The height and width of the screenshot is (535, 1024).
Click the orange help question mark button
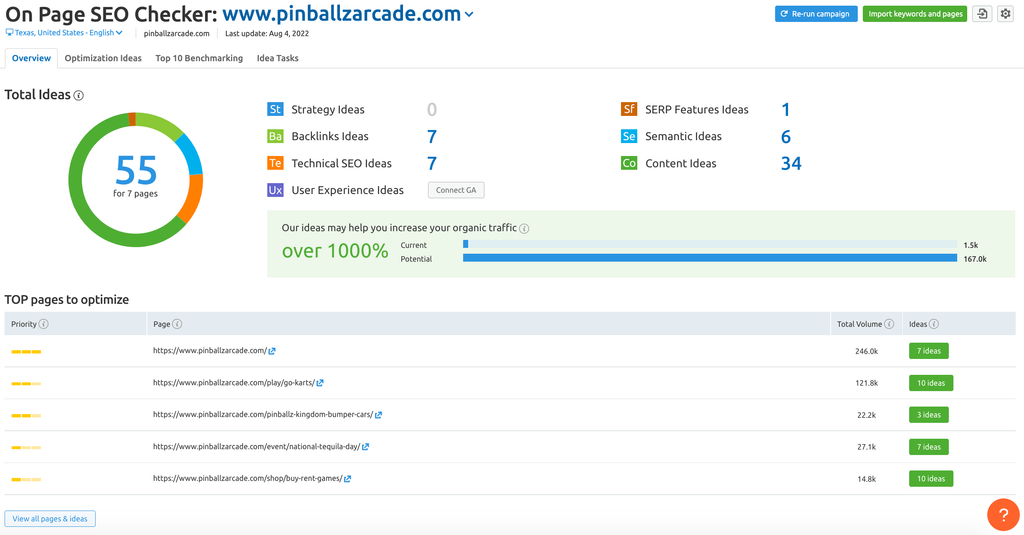click(x=1003, y=515)
